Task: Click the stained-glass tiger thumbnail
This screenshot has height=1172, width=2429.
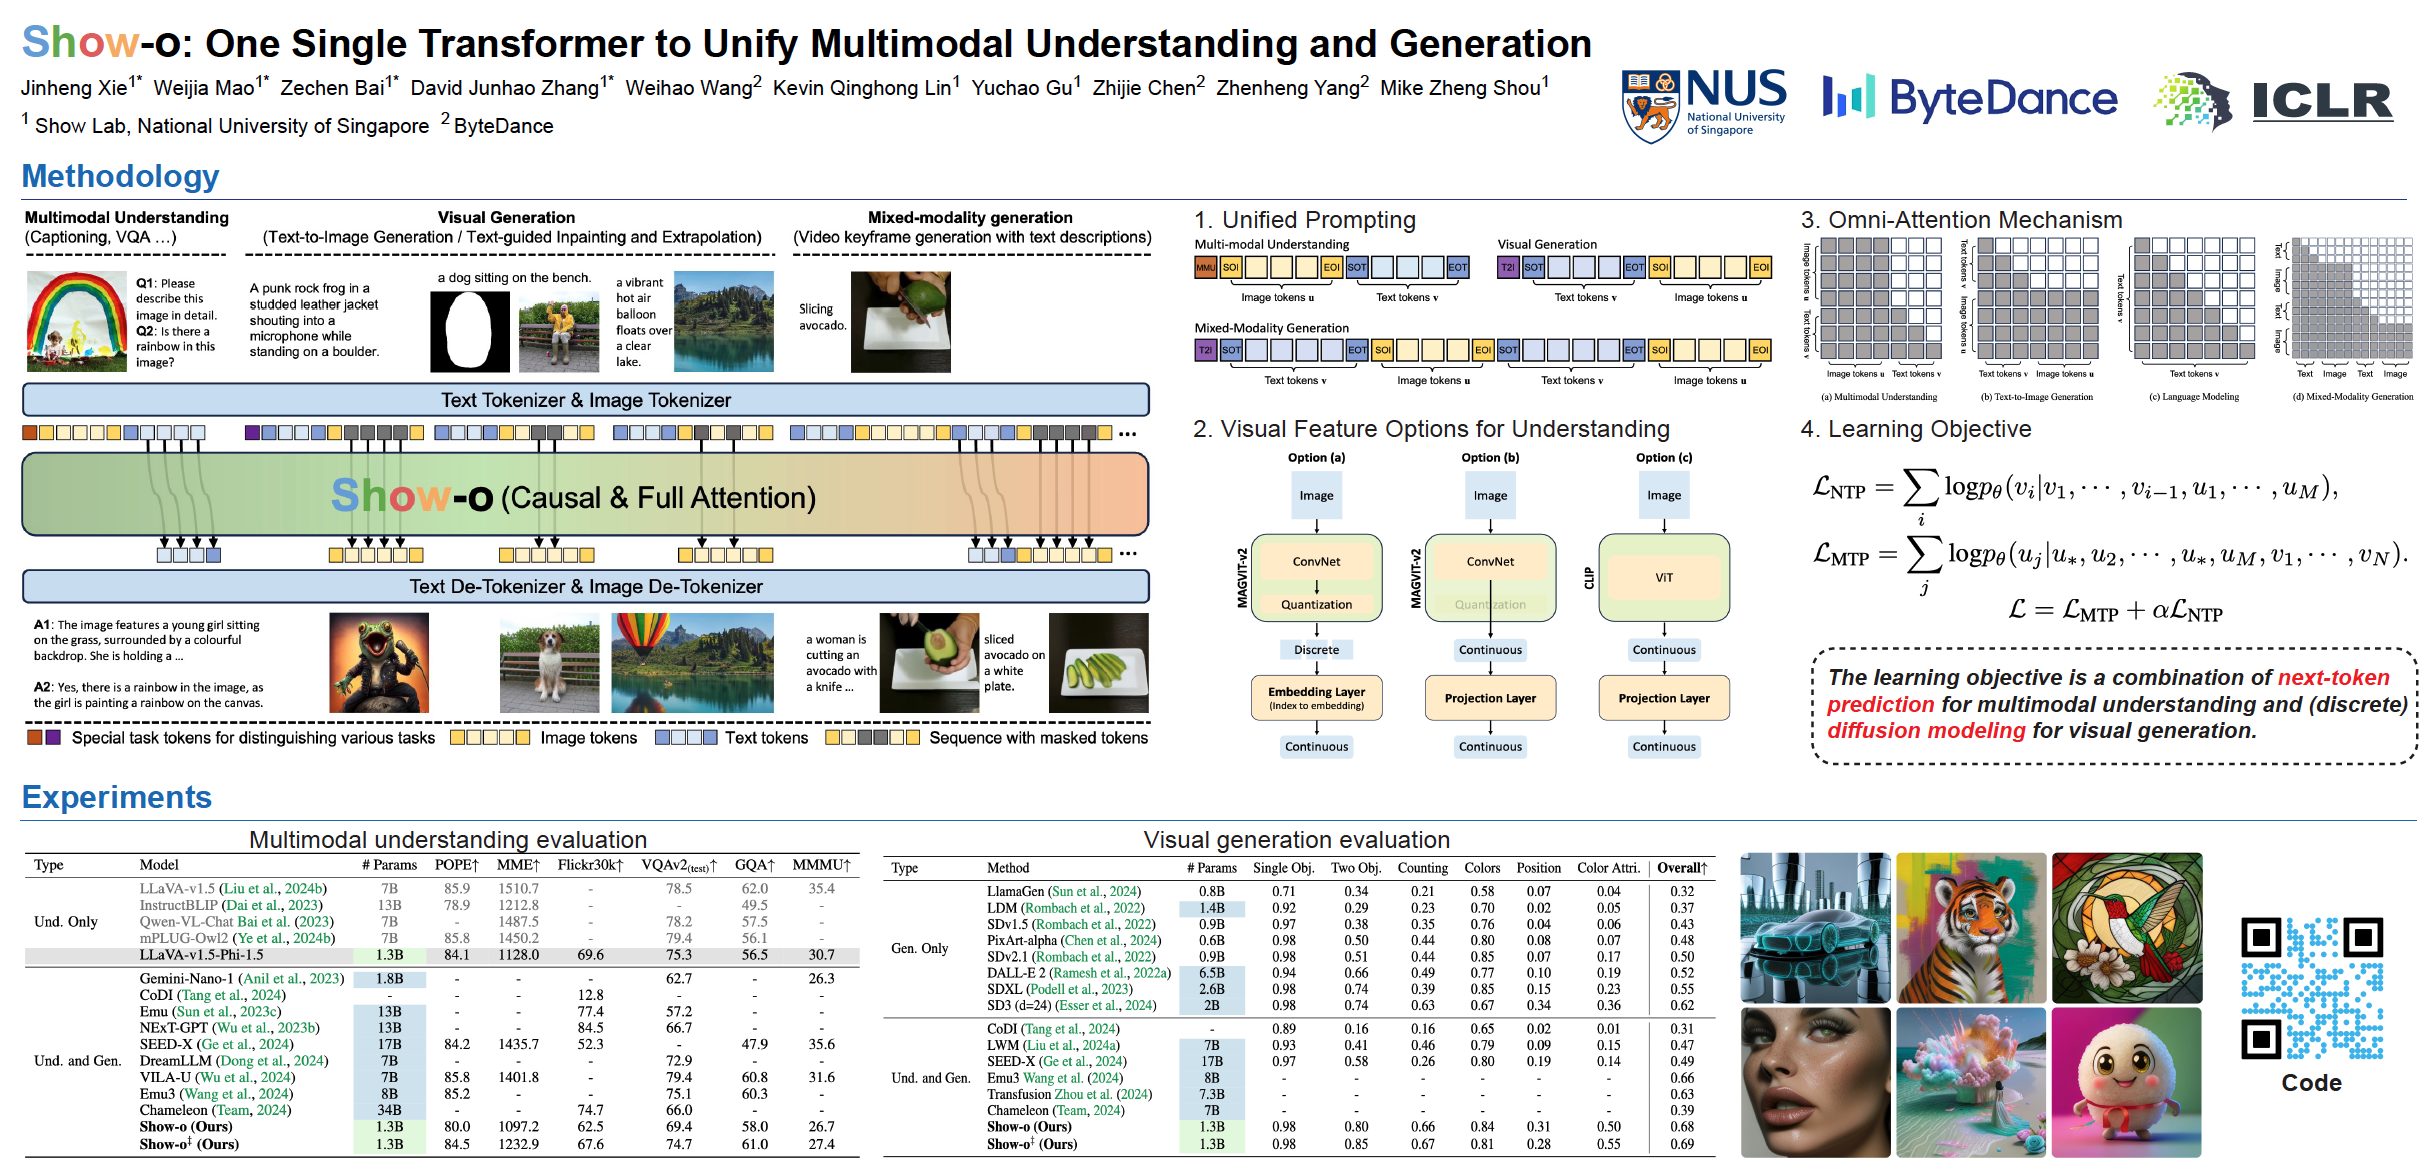Action: click(1971, 925)
